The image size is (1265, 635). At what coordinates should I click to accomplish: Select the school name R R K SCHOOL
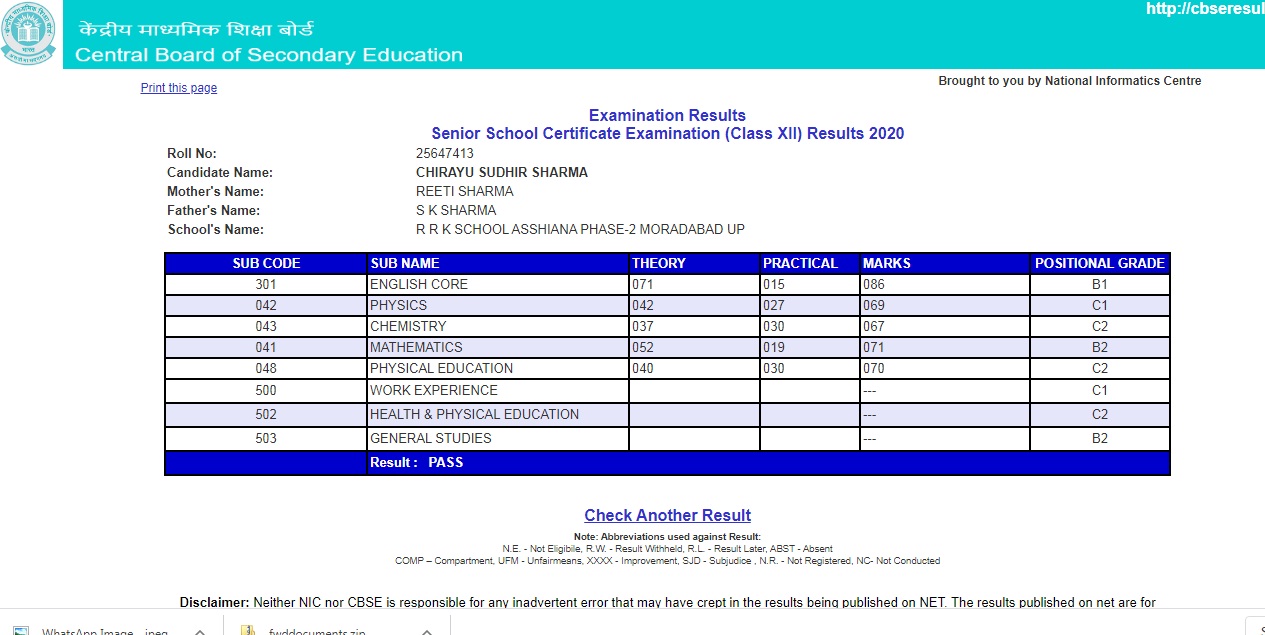[580, 230]
